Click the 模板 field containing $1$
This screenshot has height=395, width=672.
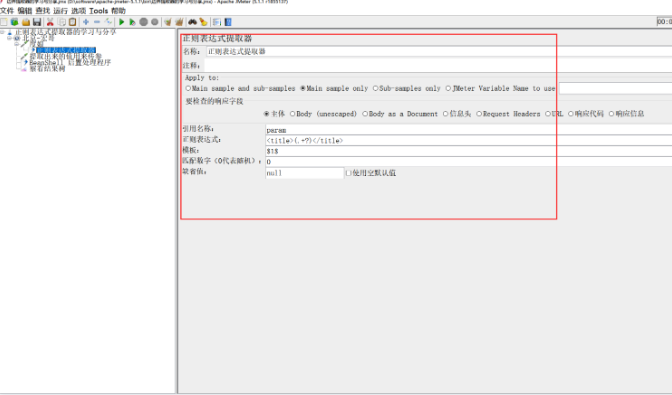(468, 151)
